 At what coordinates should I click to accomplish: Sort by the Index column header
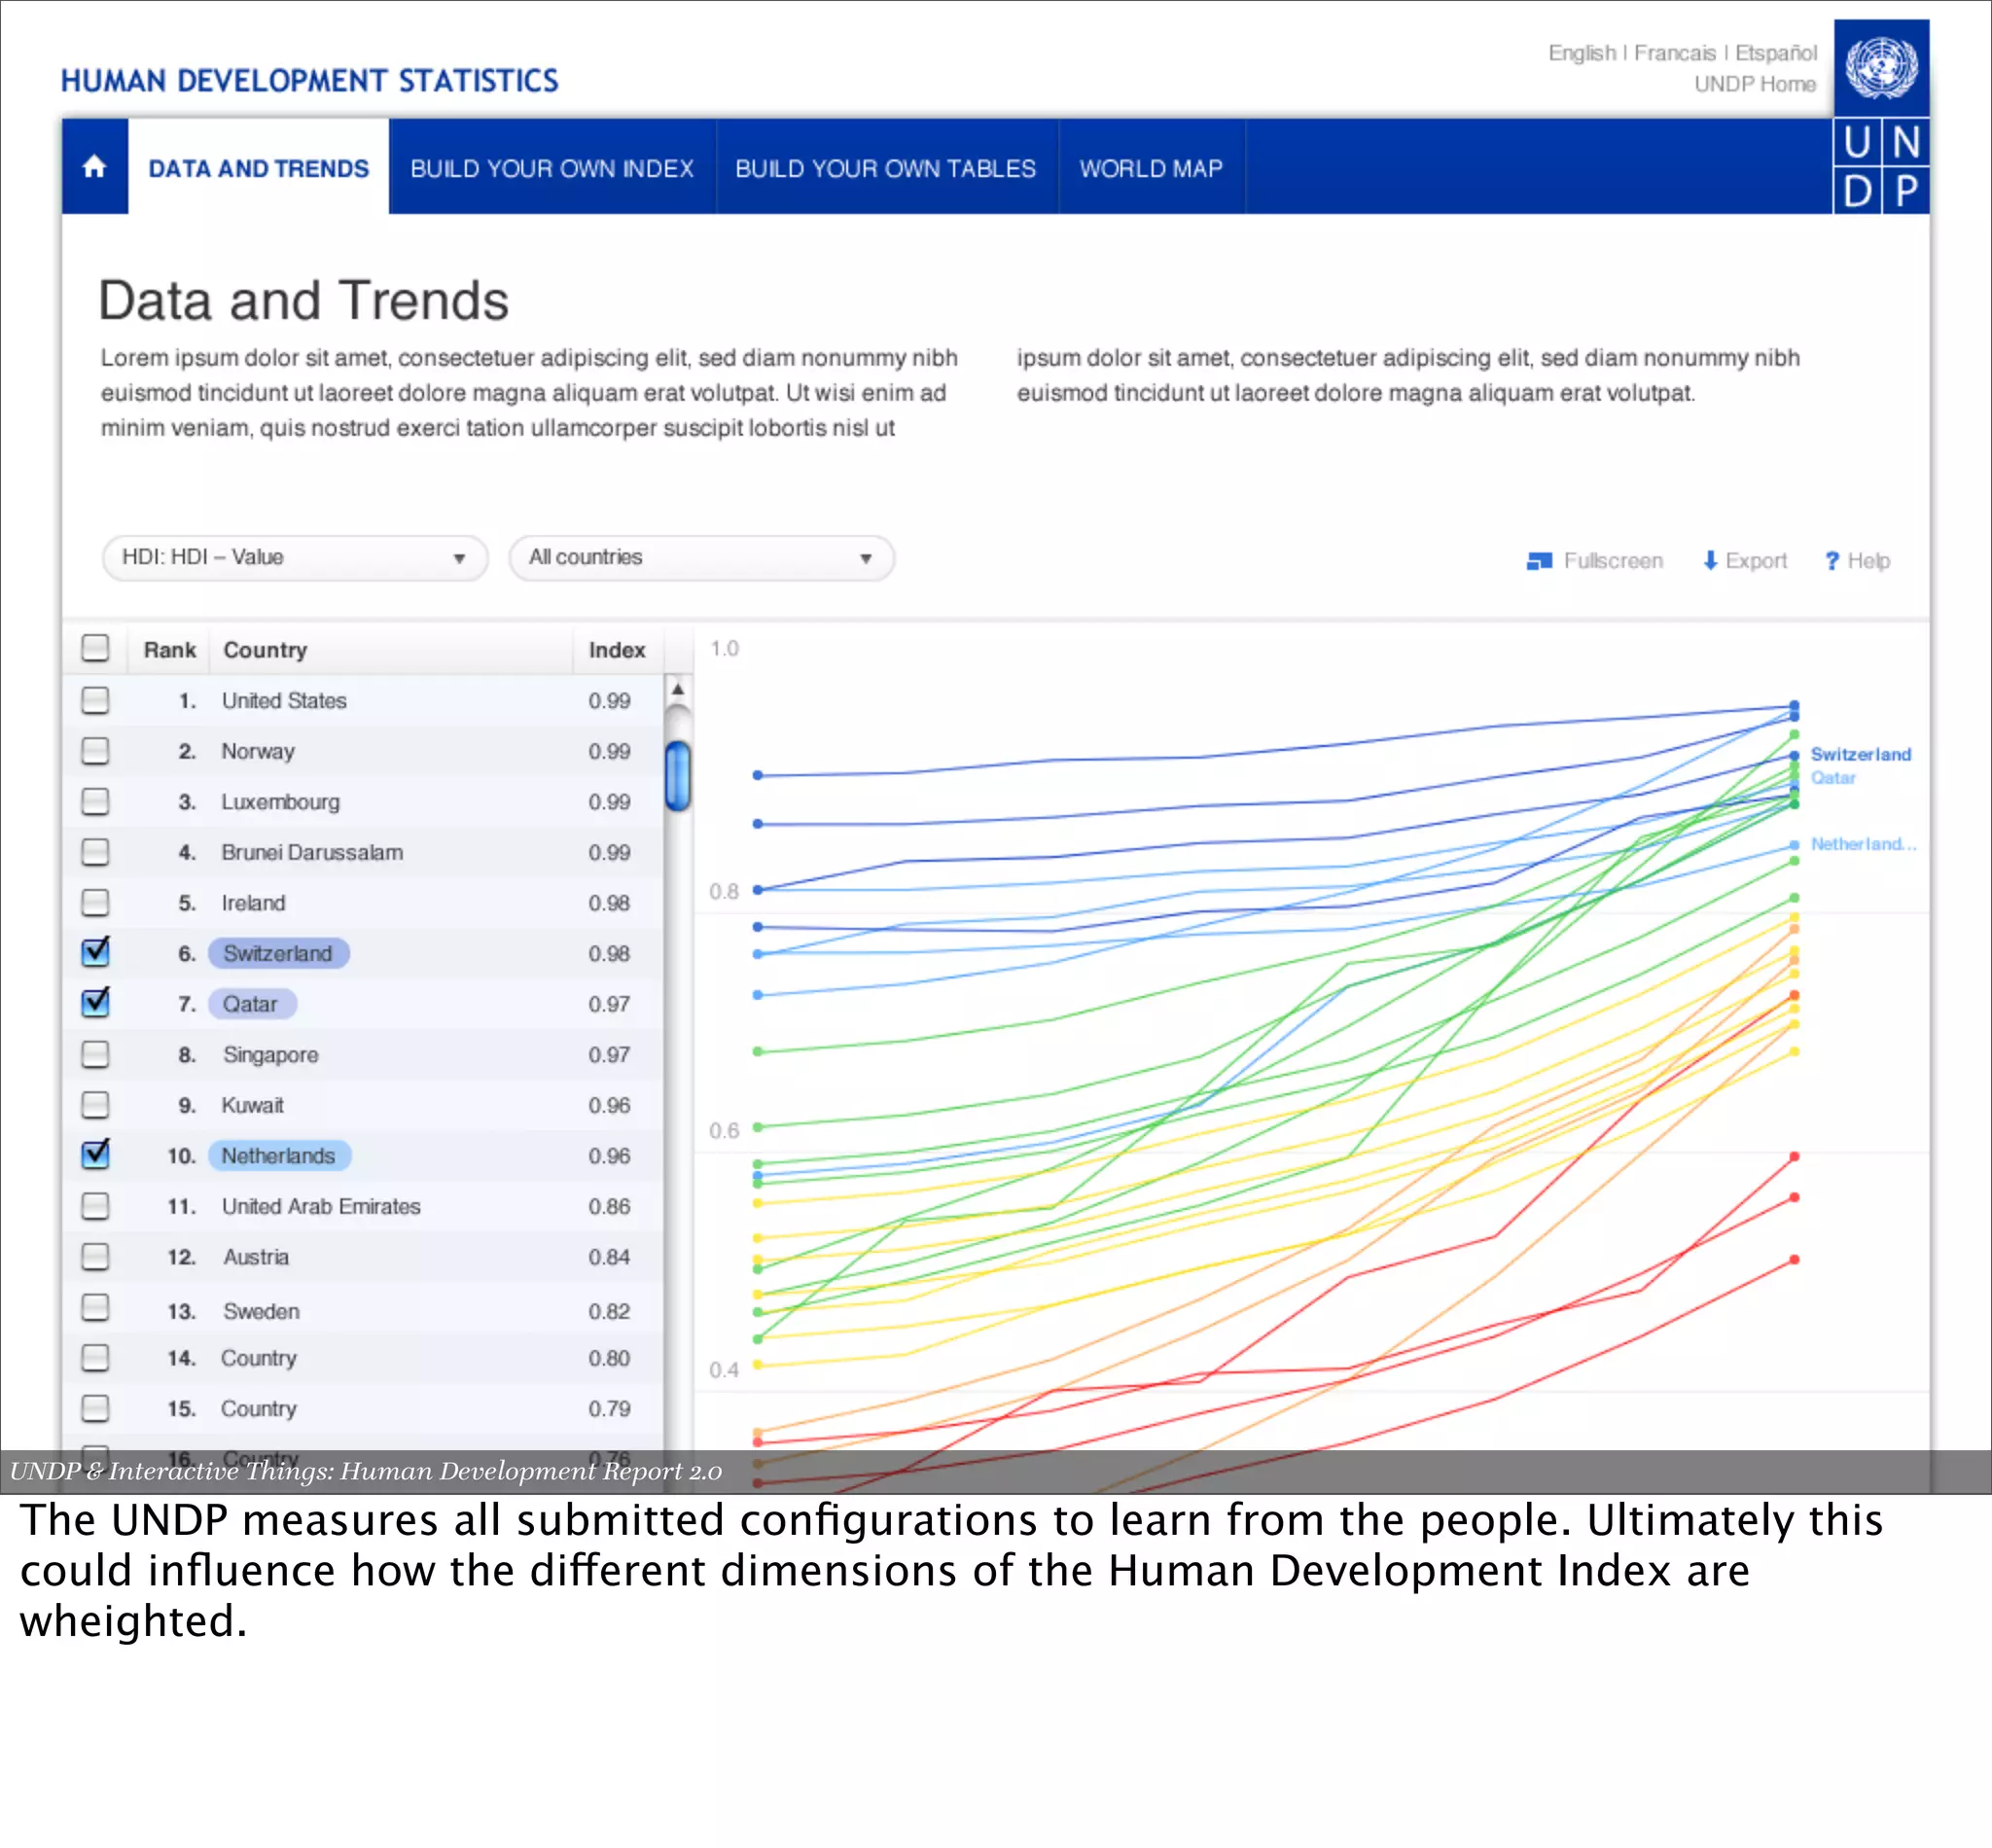pyautogui.click(x=617, y=650)
